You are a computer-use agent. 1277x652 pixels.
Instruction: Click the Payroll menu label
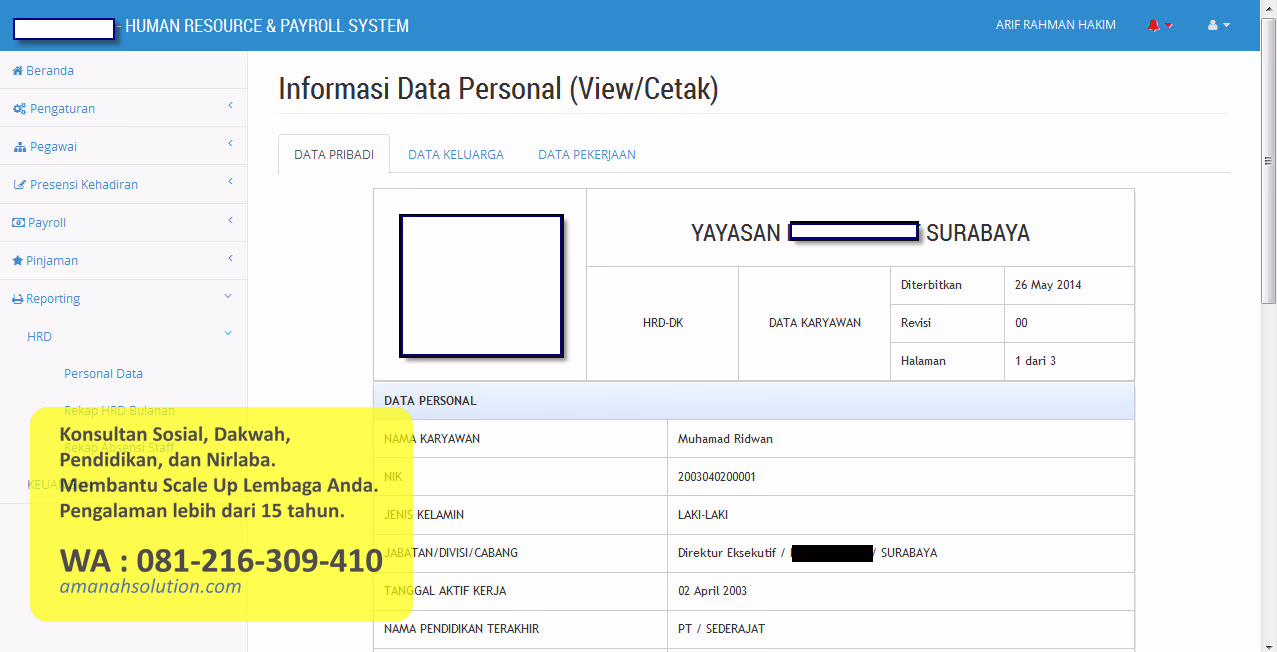point(47,223)
